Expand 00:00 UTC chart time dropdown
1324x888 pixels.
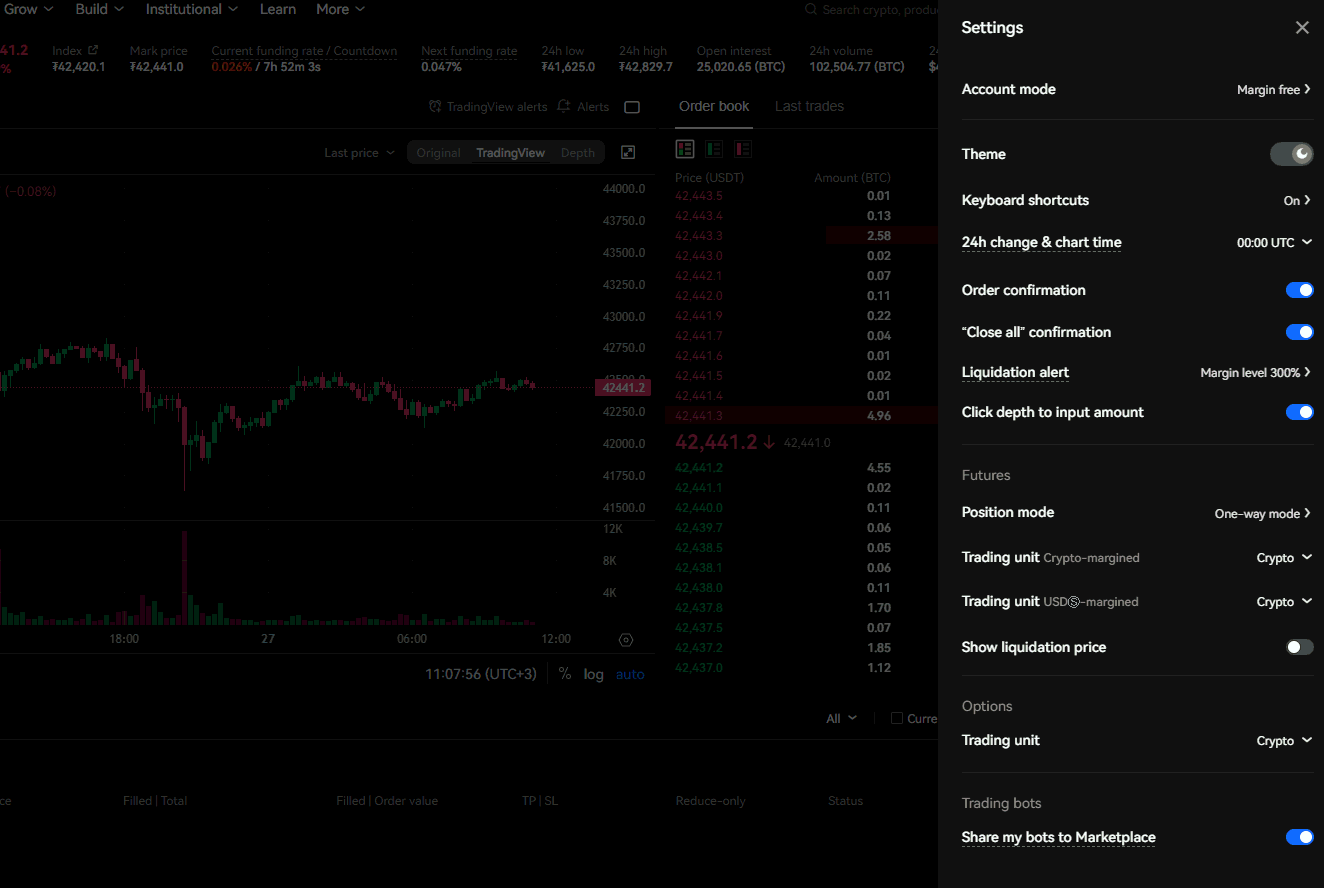pyautogui.click(x=1274, y=242)
